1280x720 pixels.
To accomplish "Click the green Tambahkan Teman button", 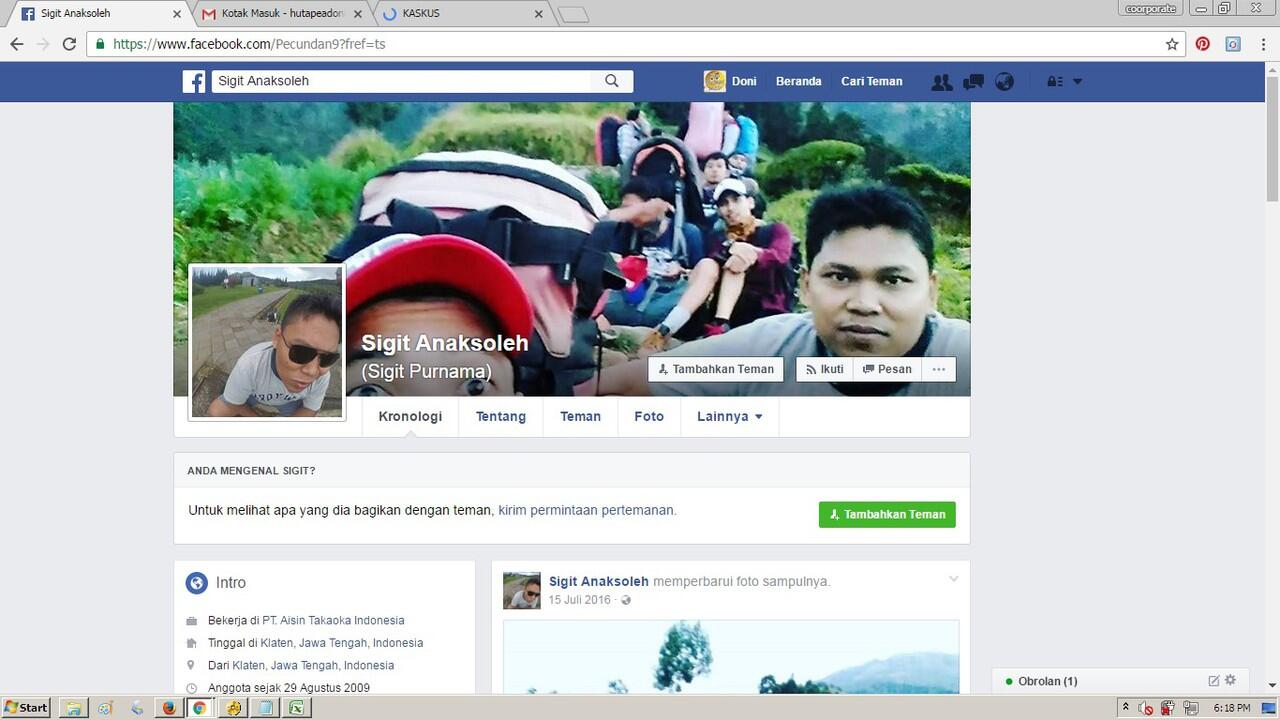I will coord(887,514).
